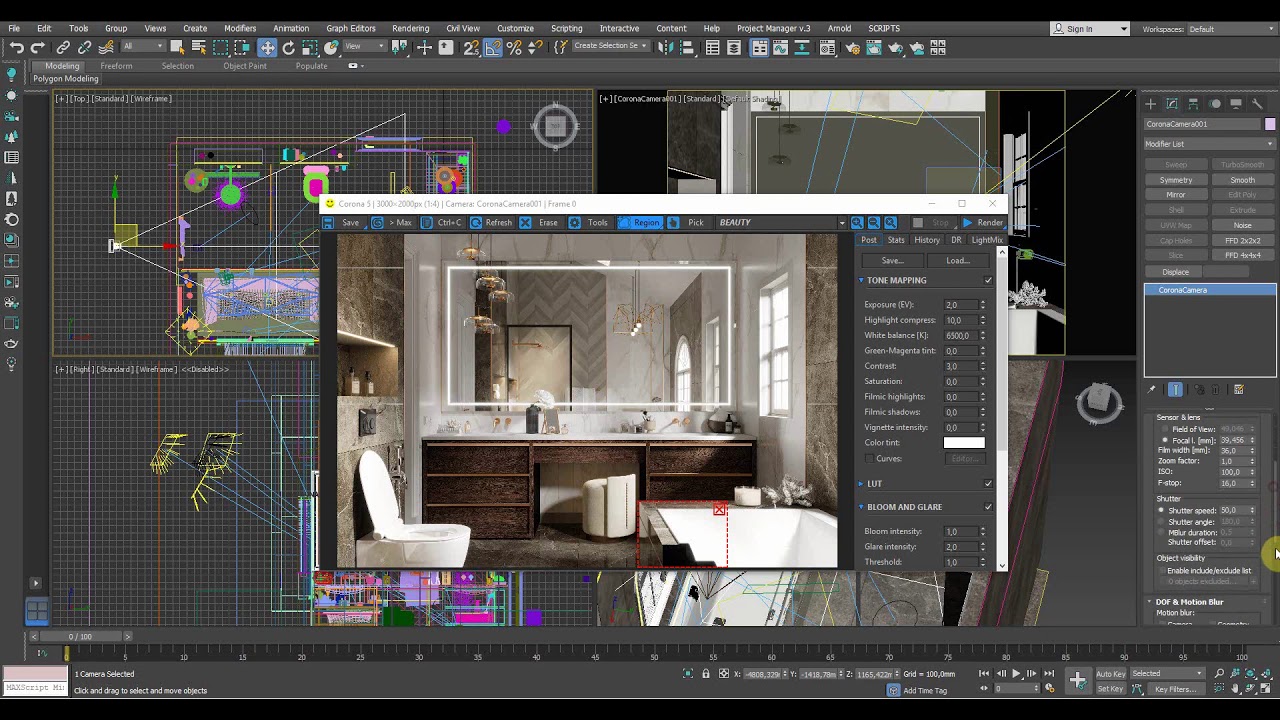
Task: Open the Rendering menu
Action: [x=410, y=28]
